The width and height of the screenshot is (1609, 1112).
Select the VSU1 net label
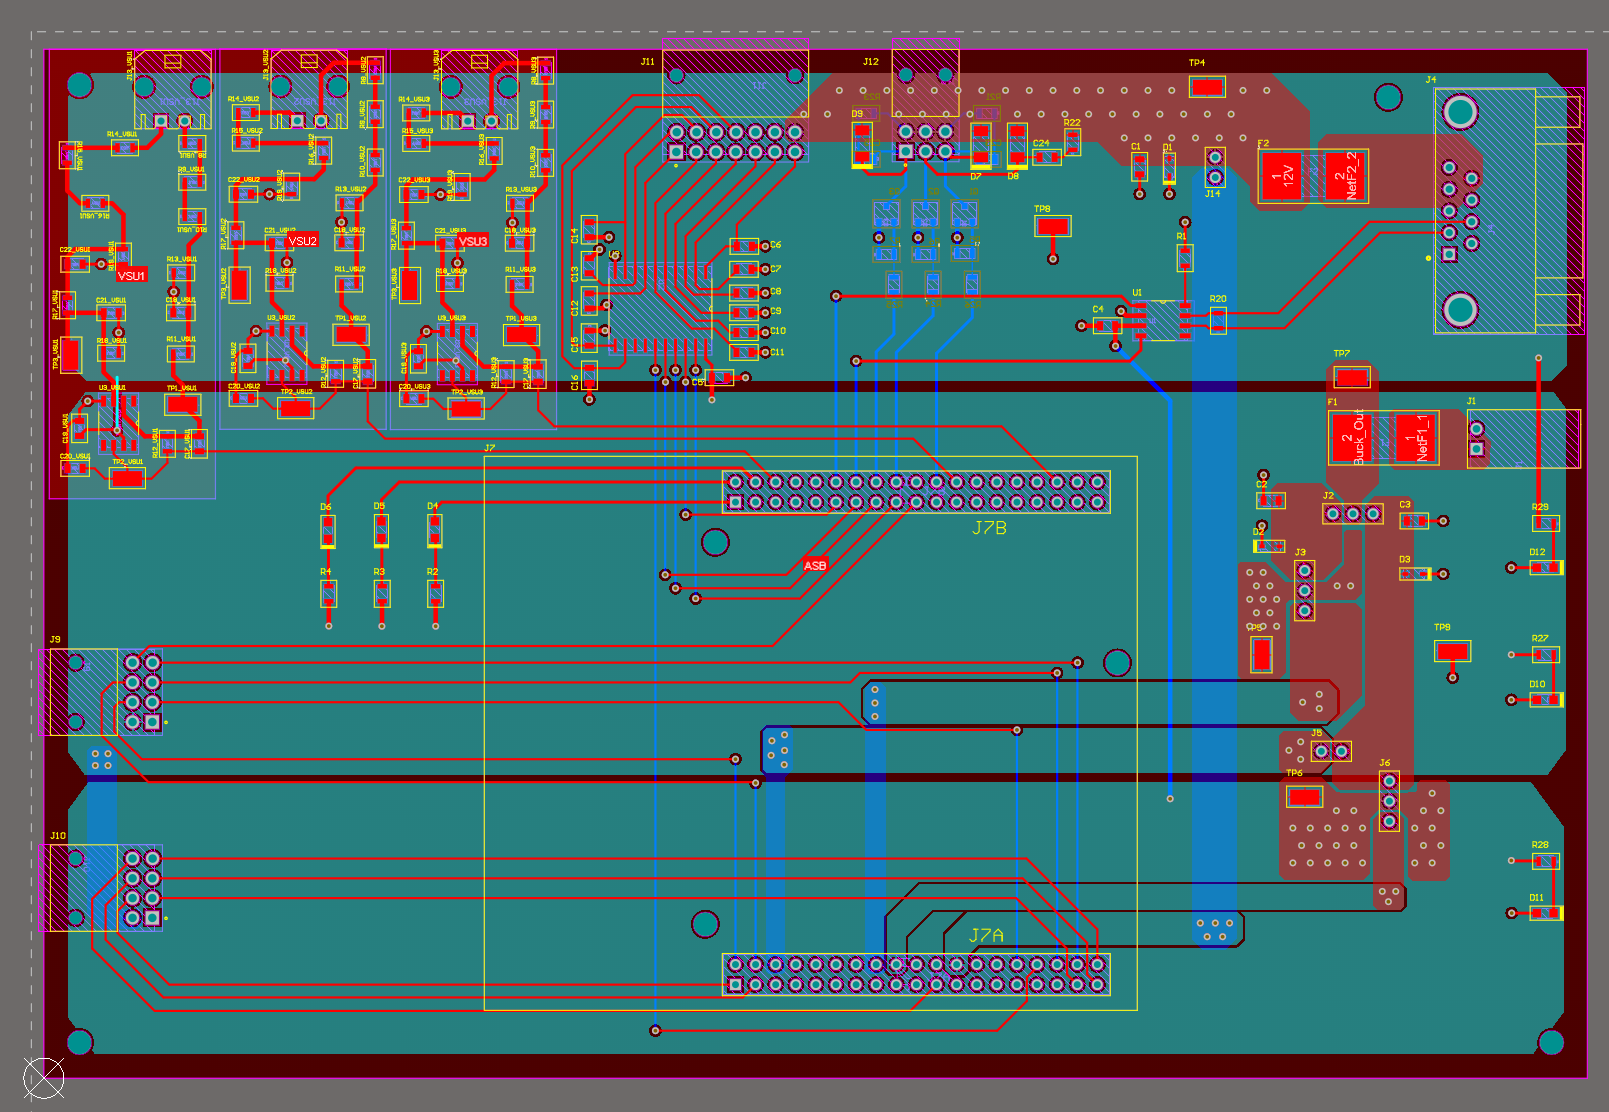click(x=131, y=275)
